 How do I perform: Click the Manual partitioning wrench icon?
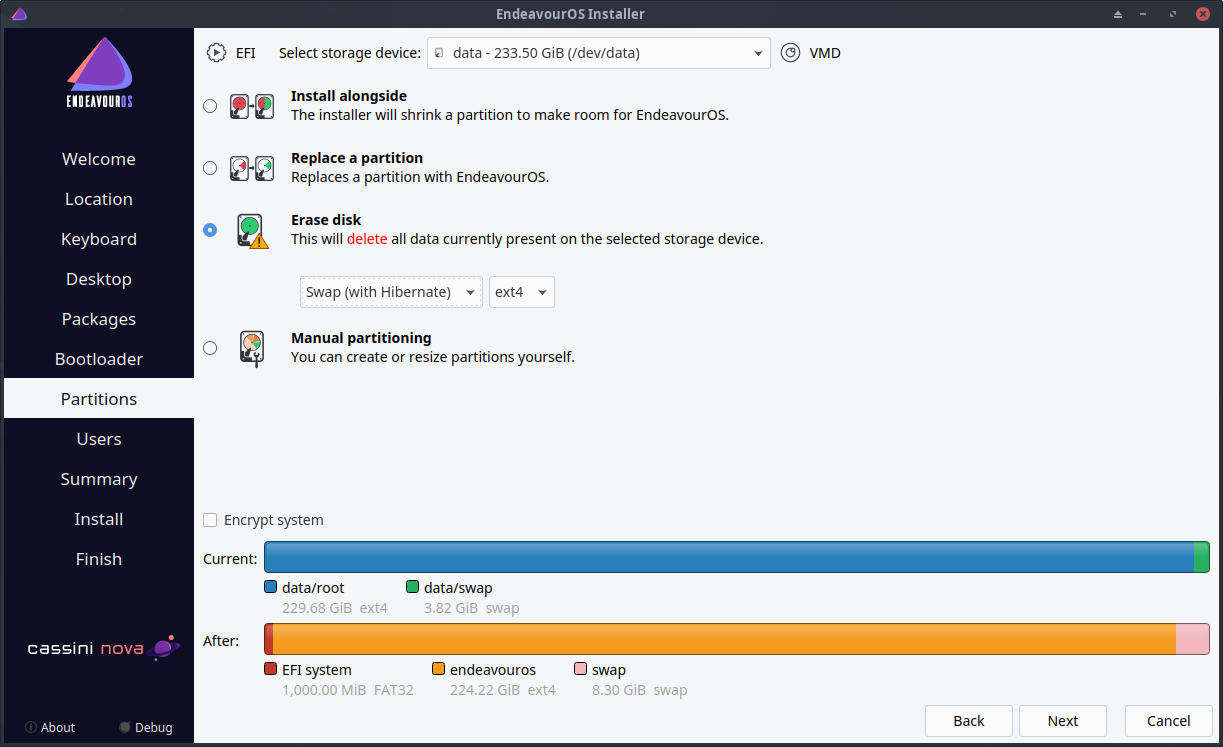252,348
